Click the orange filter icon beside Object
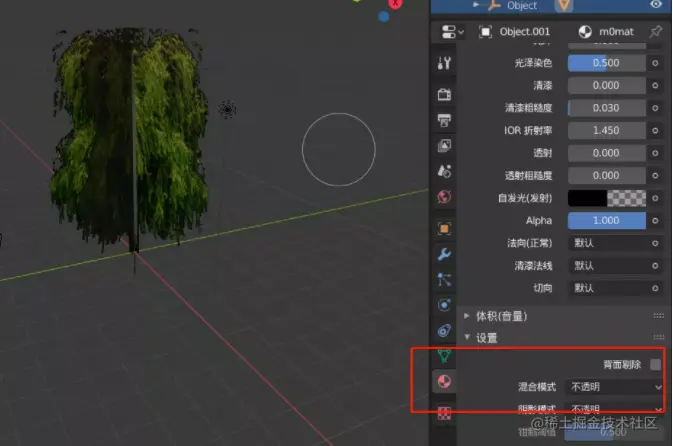The height and width of the screenshot is (446, 673). 564,5
